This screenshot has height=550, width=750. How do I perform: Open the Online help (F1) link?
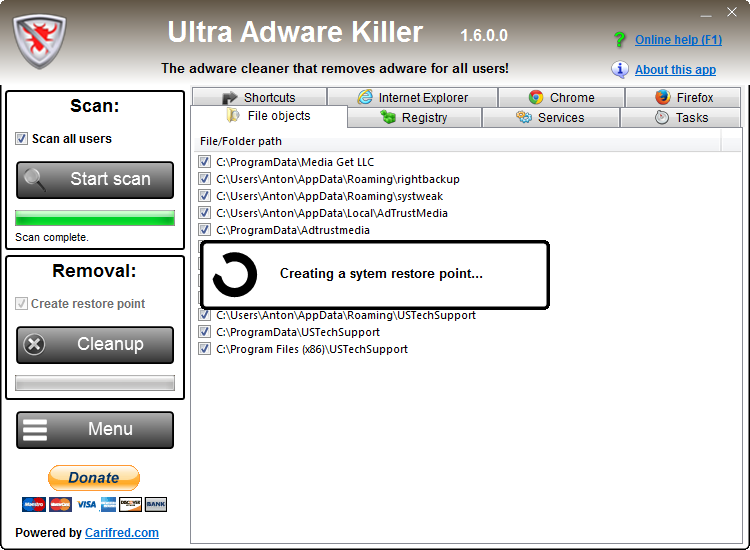click(678, 40)
